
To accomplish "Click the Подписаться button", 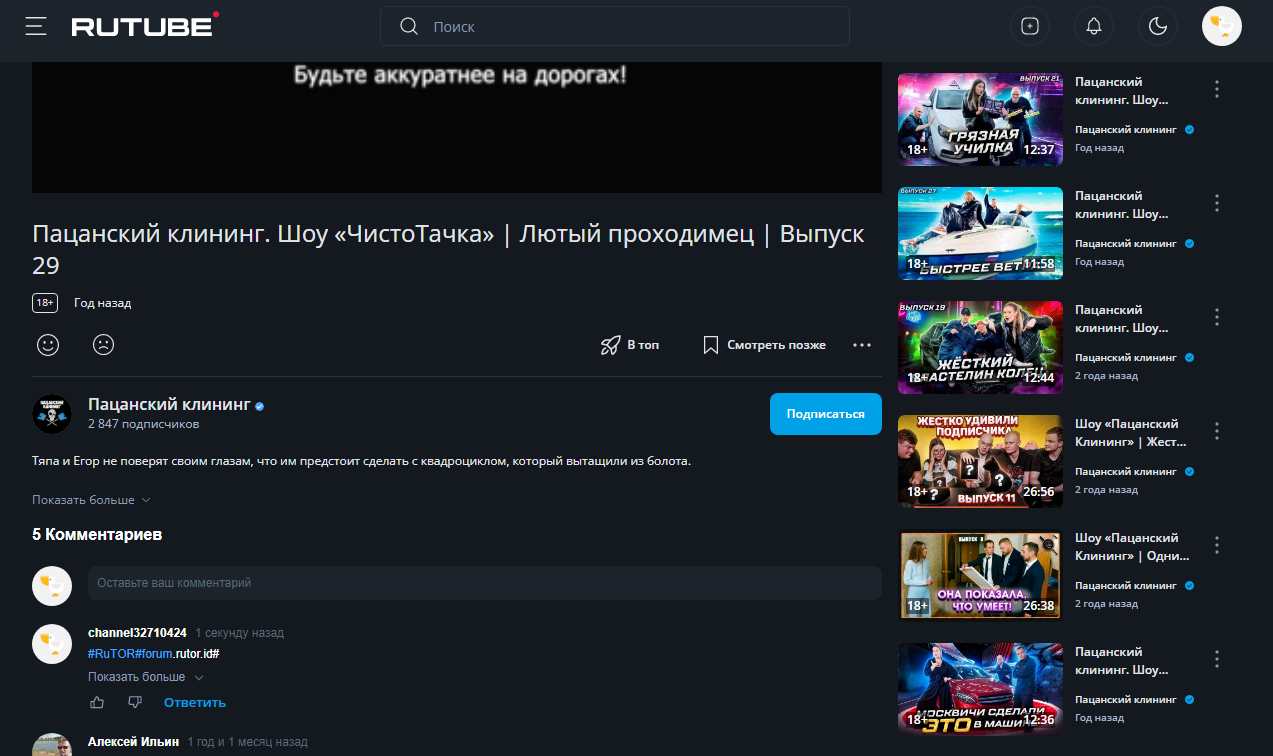I will click(825, 414).
